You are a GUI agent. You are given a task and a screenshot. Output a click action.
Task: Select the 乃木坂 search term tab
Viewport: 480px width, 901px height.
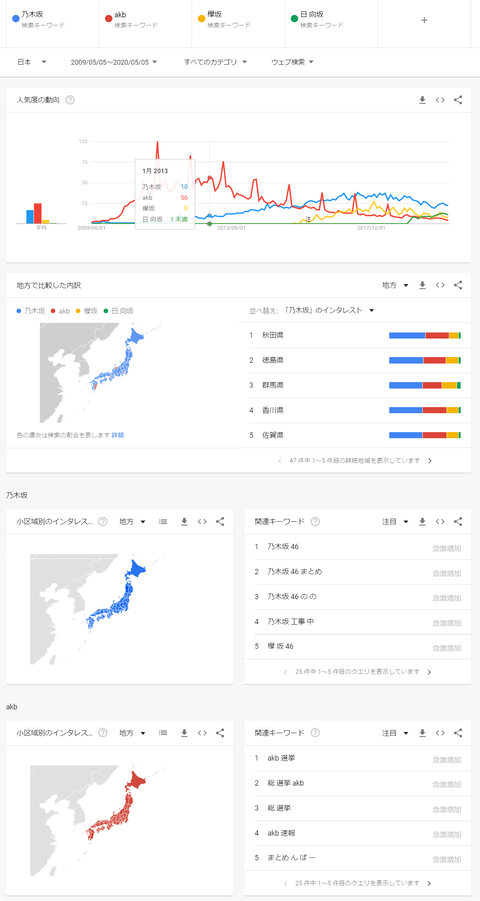(x=52, y=21)
